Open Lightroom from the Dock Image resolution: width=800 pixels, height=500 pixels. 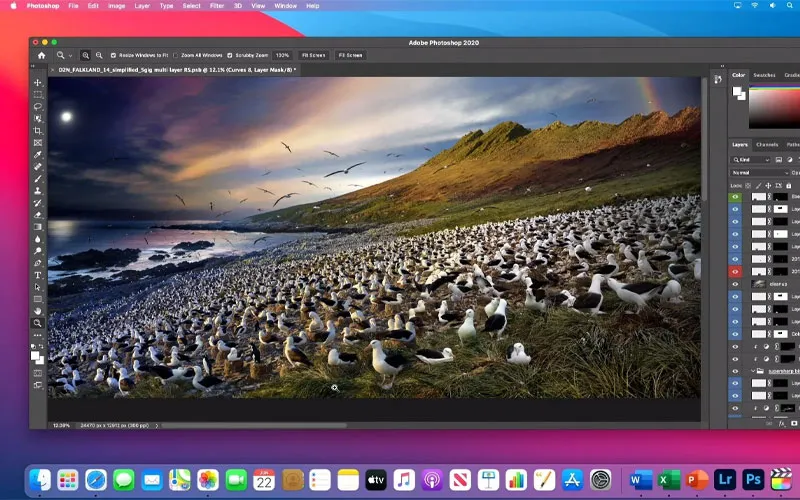pyautogui.click(x=725, y=480)
